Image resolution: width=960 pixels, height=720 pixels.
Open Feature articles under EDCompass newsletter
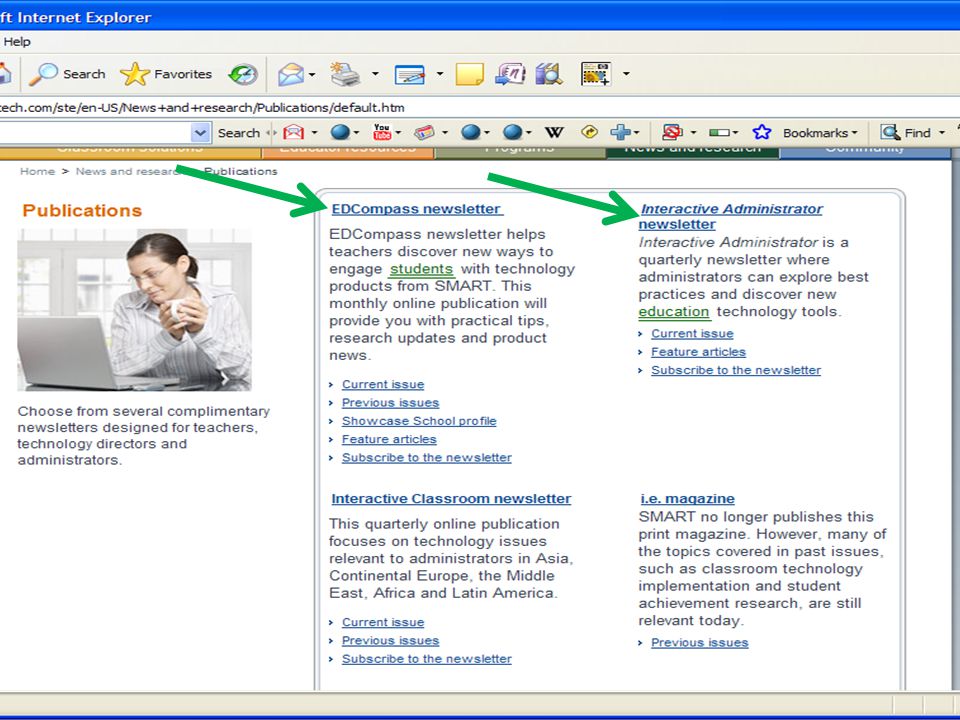pos(389,439)
